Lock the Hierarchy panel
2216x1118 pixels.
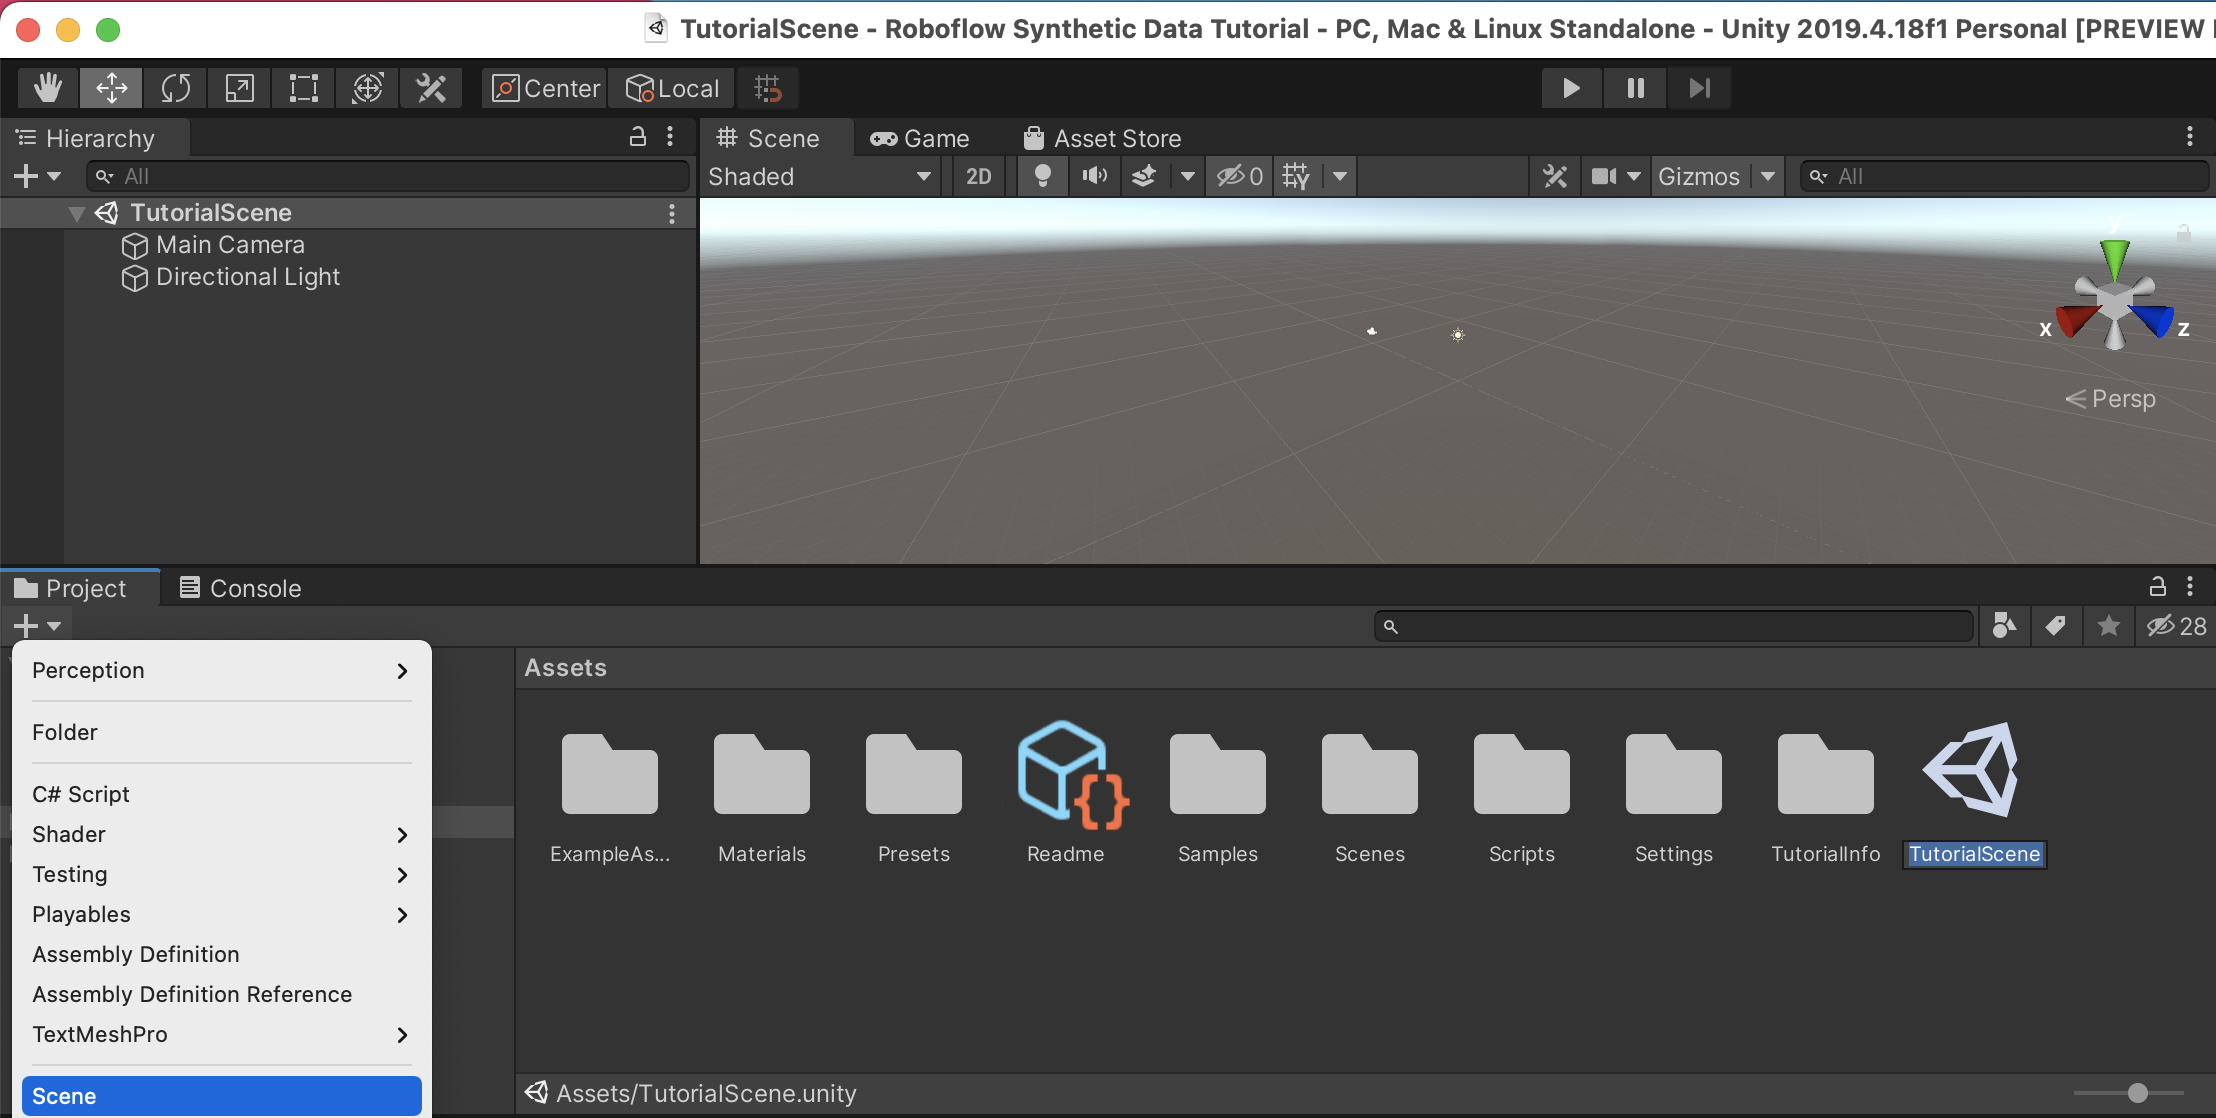click(x=637, y=137)
